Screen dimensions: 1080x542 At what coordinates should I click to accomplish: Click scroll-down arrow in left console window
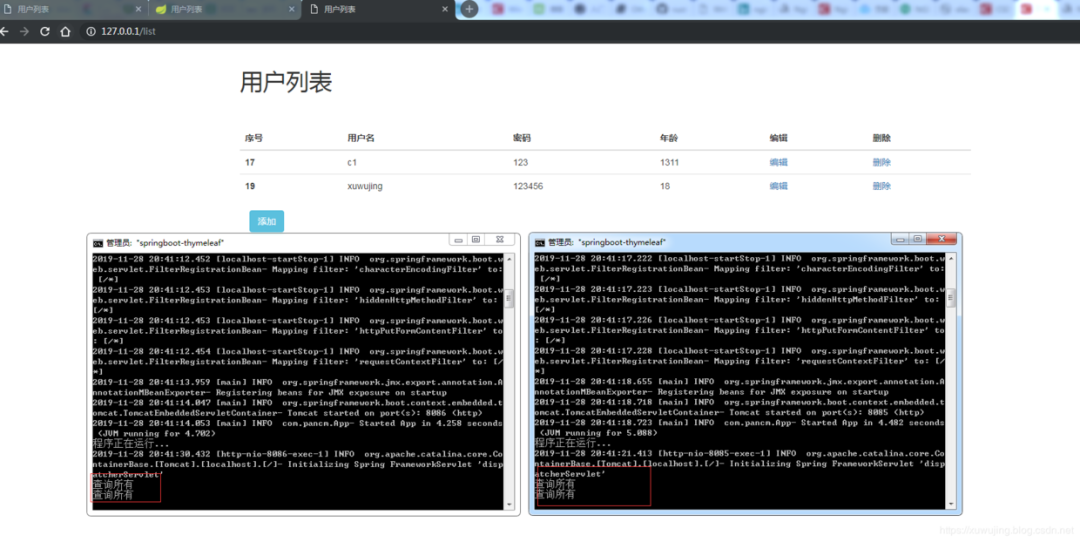509,504
